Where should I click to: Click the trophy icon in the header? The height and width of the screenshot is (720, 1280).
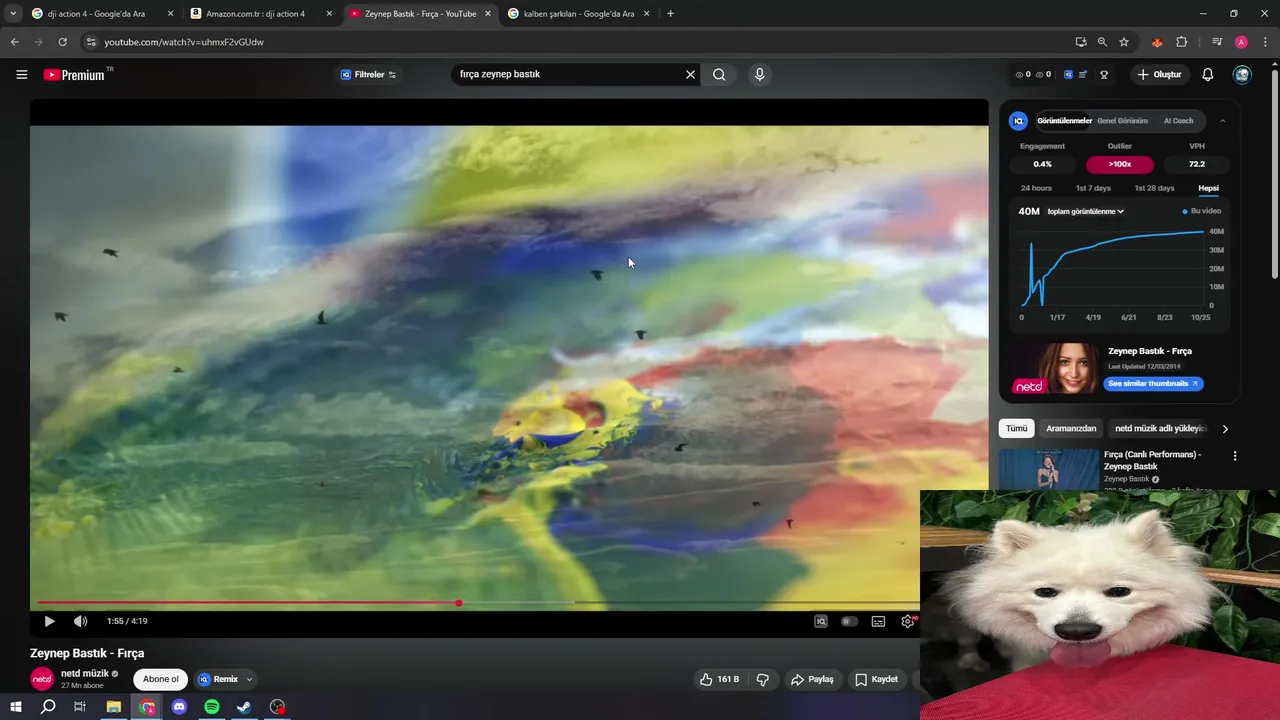(x=1104, y=74)
